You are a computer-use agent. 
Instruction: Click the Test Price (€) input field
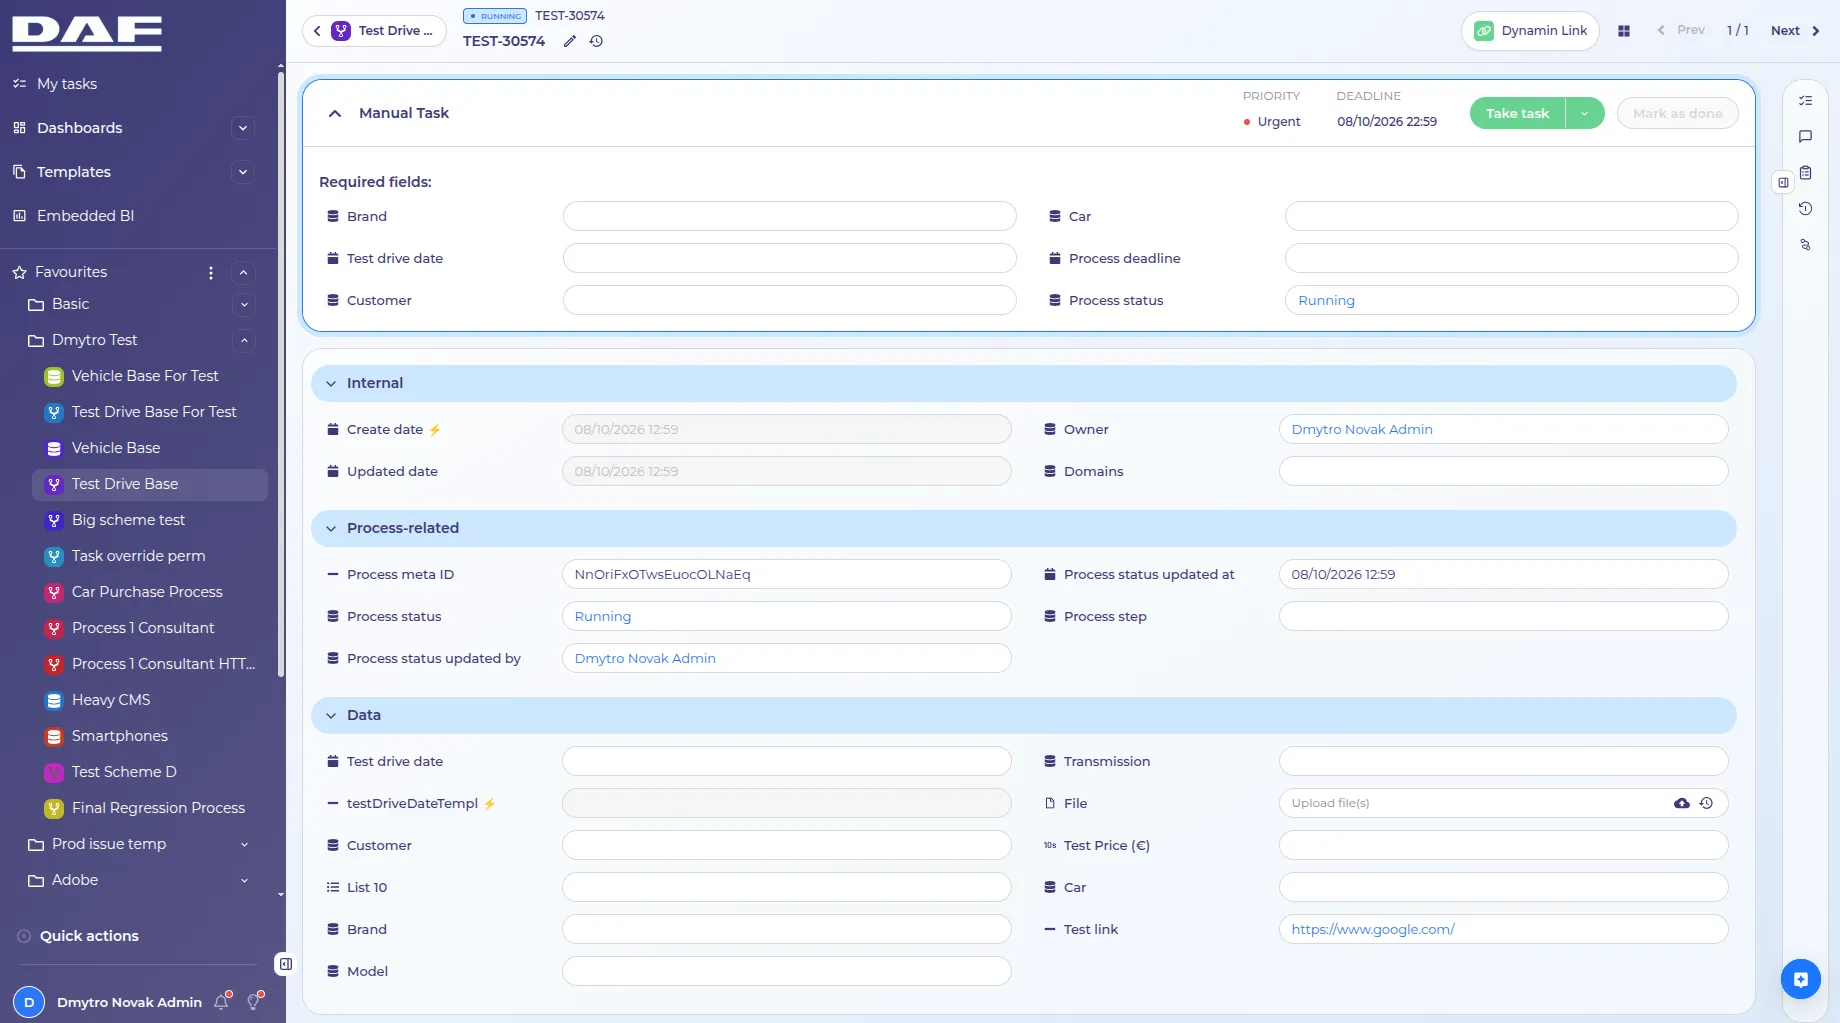[x=1503, y=845]
